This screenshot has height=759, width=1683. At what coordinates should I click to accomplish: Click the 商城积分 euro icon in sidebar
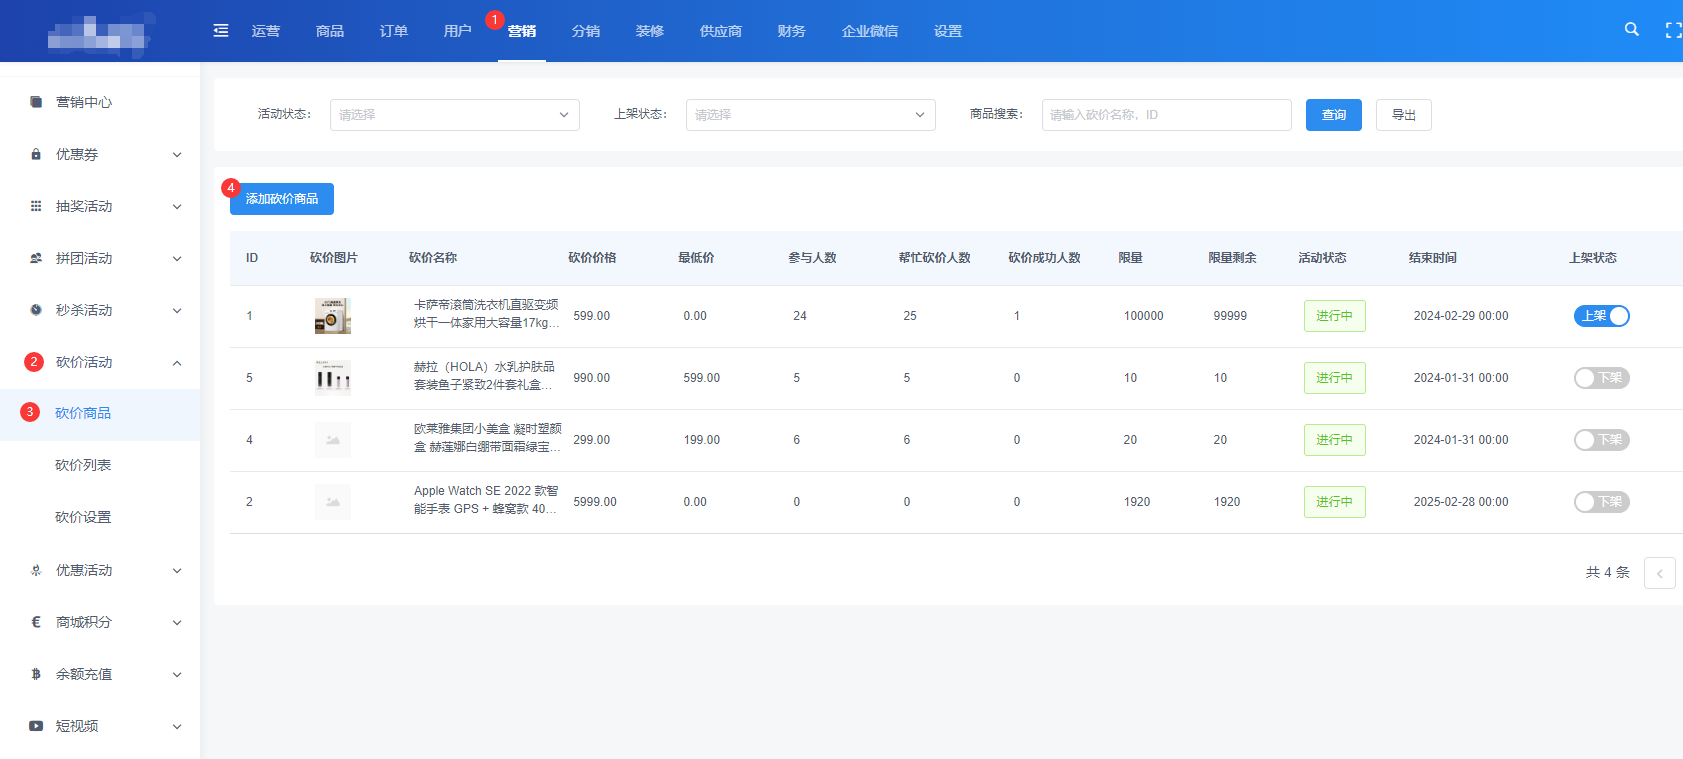[36, 622]
